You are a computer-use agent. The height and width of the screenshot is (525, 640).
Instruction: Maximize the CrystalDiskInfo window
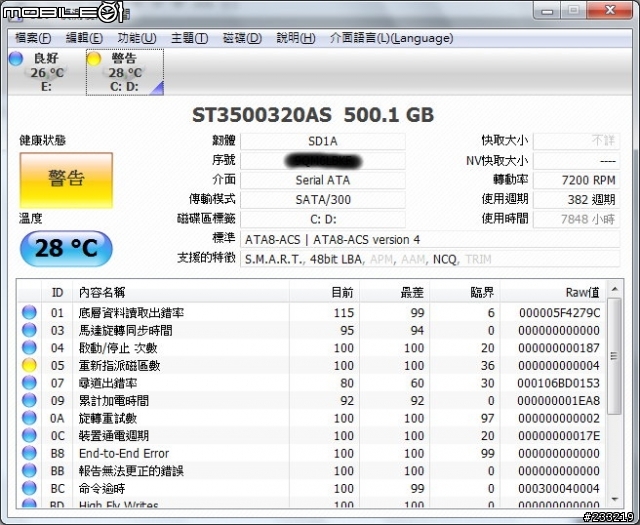[573, 10]
